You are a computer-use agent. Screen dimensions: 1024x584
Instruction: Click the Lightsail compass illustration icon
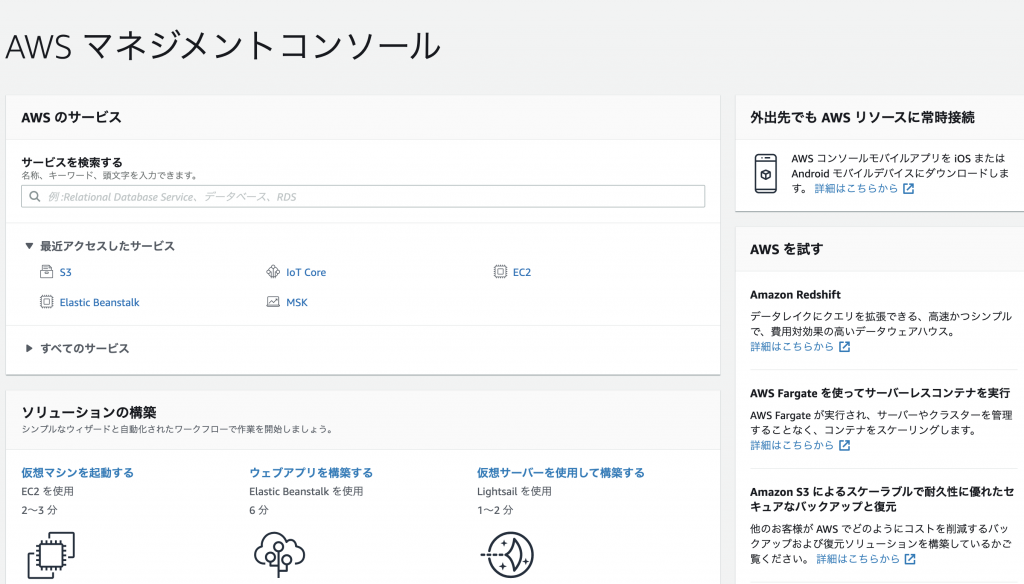click(x=508, y=555)
